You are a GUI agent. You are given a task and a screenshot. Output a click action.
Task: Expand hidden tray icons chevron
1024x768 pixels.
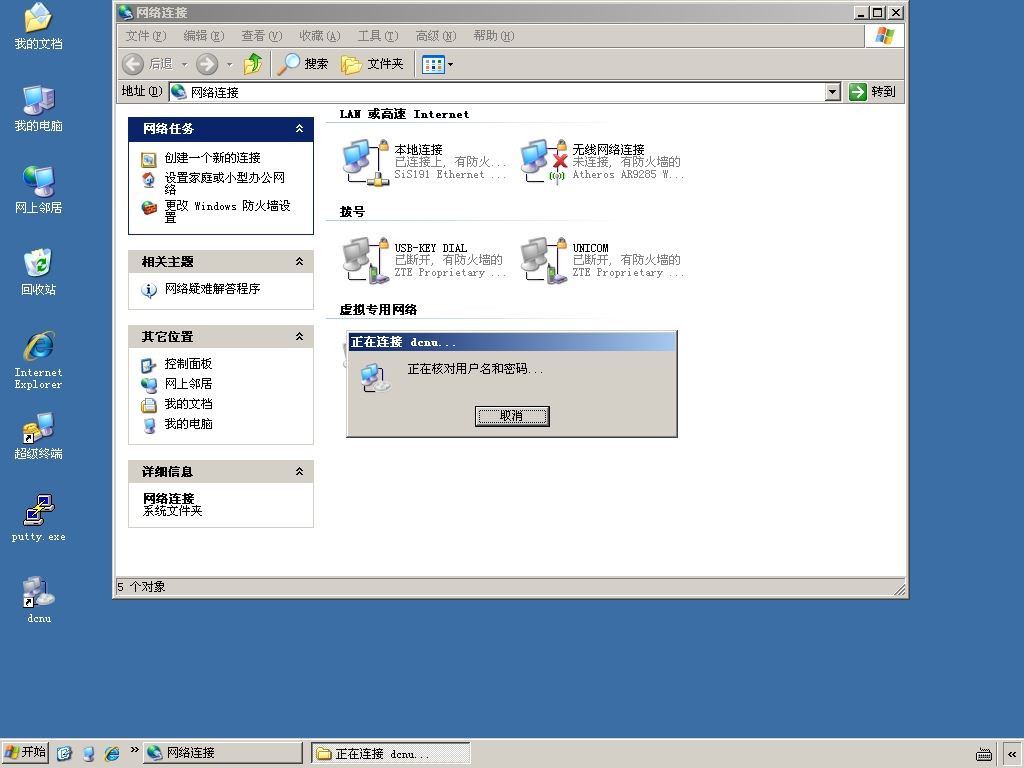[1012, 754]
